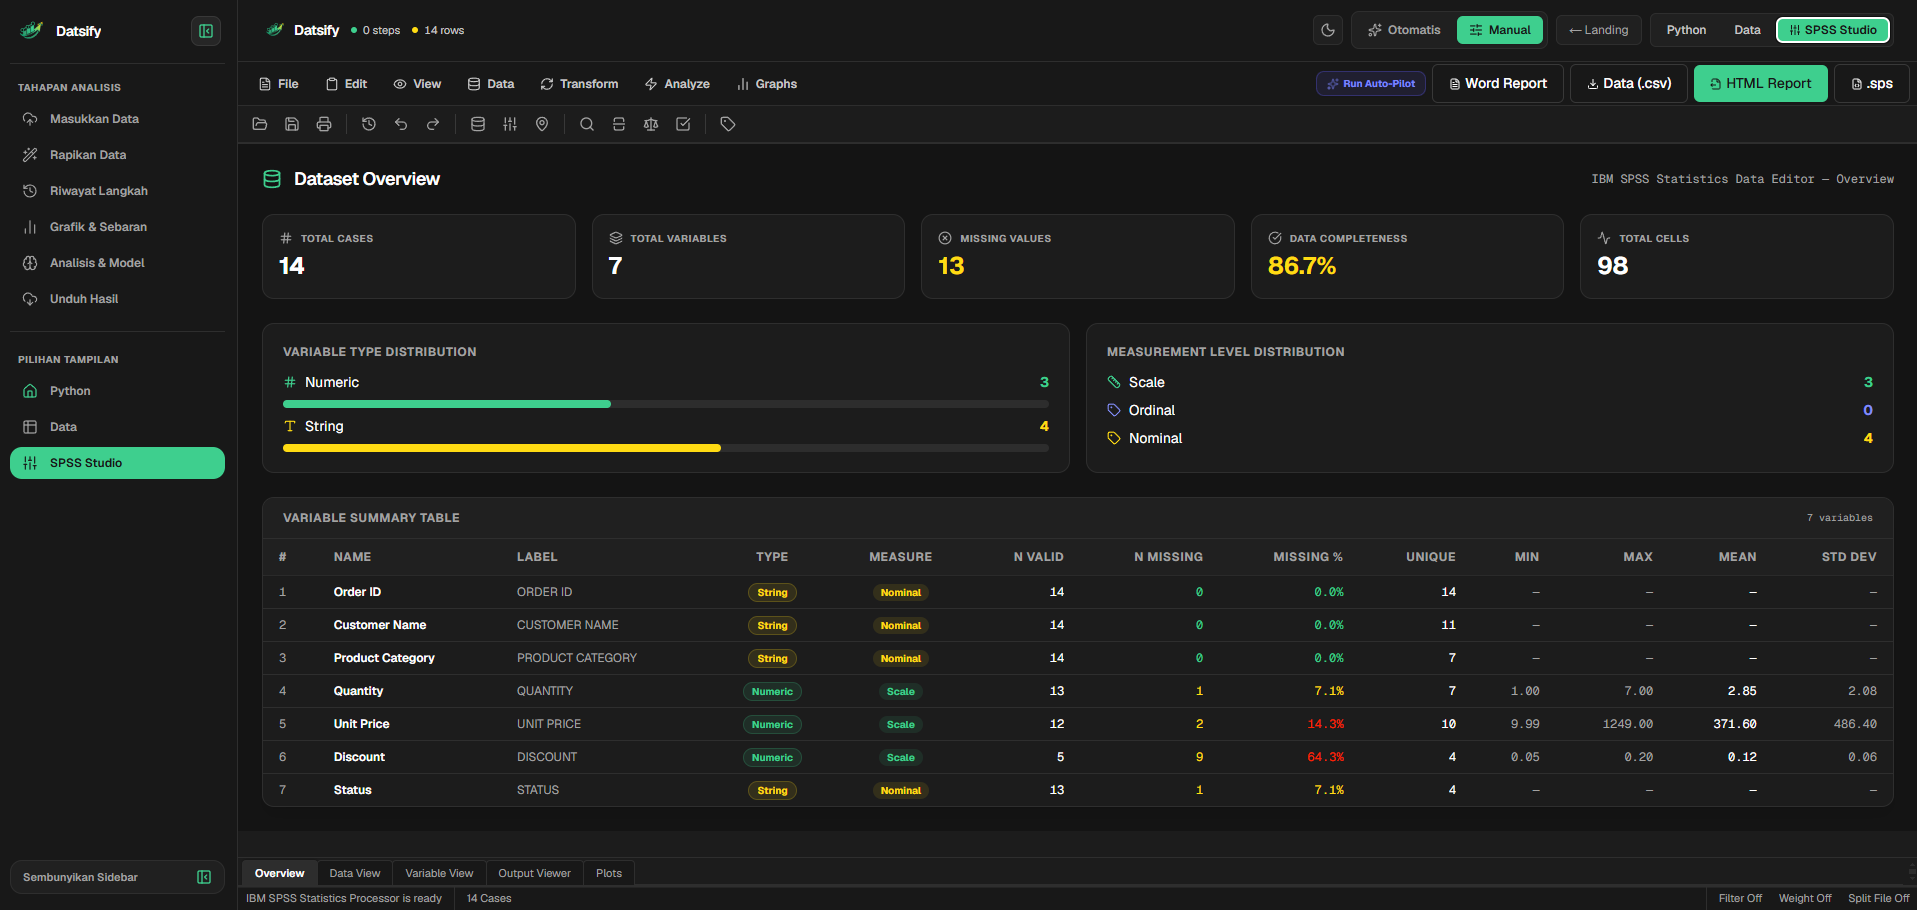
Task: Click the magnifier search toolbar icon
Action: click(587, 124)
